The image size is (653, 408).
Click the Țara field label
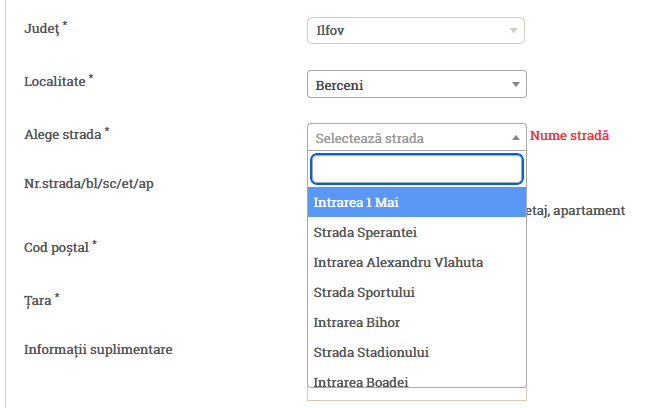(38, 299)
